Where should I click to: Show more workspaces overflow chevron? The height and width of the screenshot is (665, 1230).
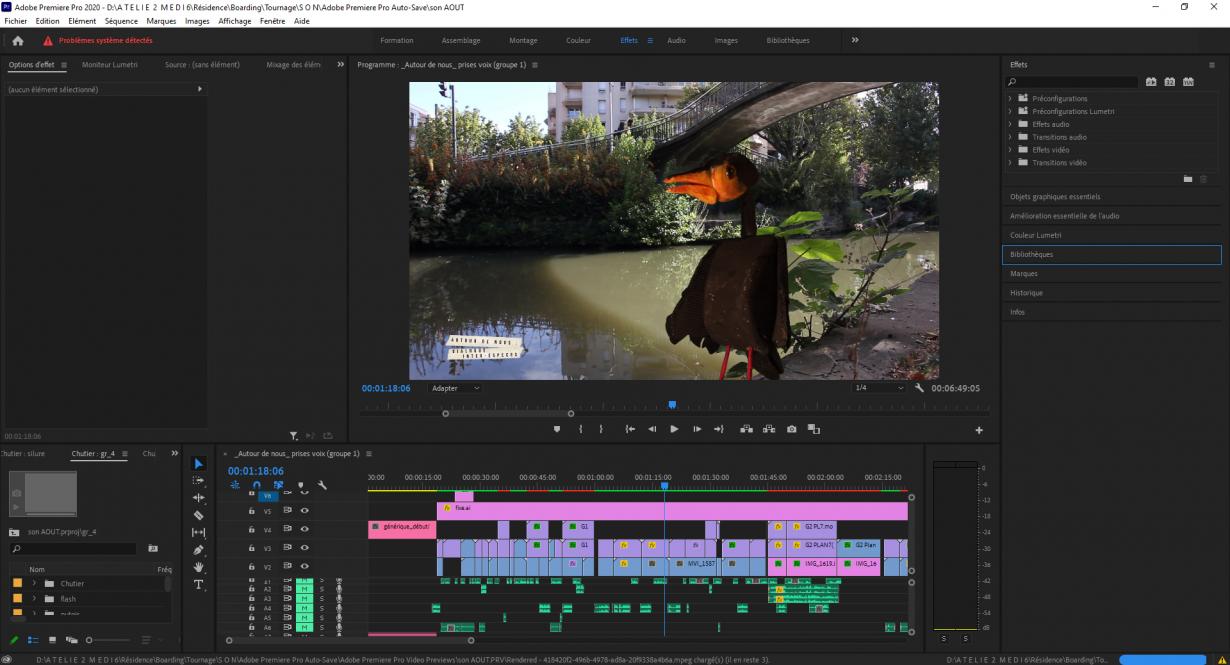point(855,40)
